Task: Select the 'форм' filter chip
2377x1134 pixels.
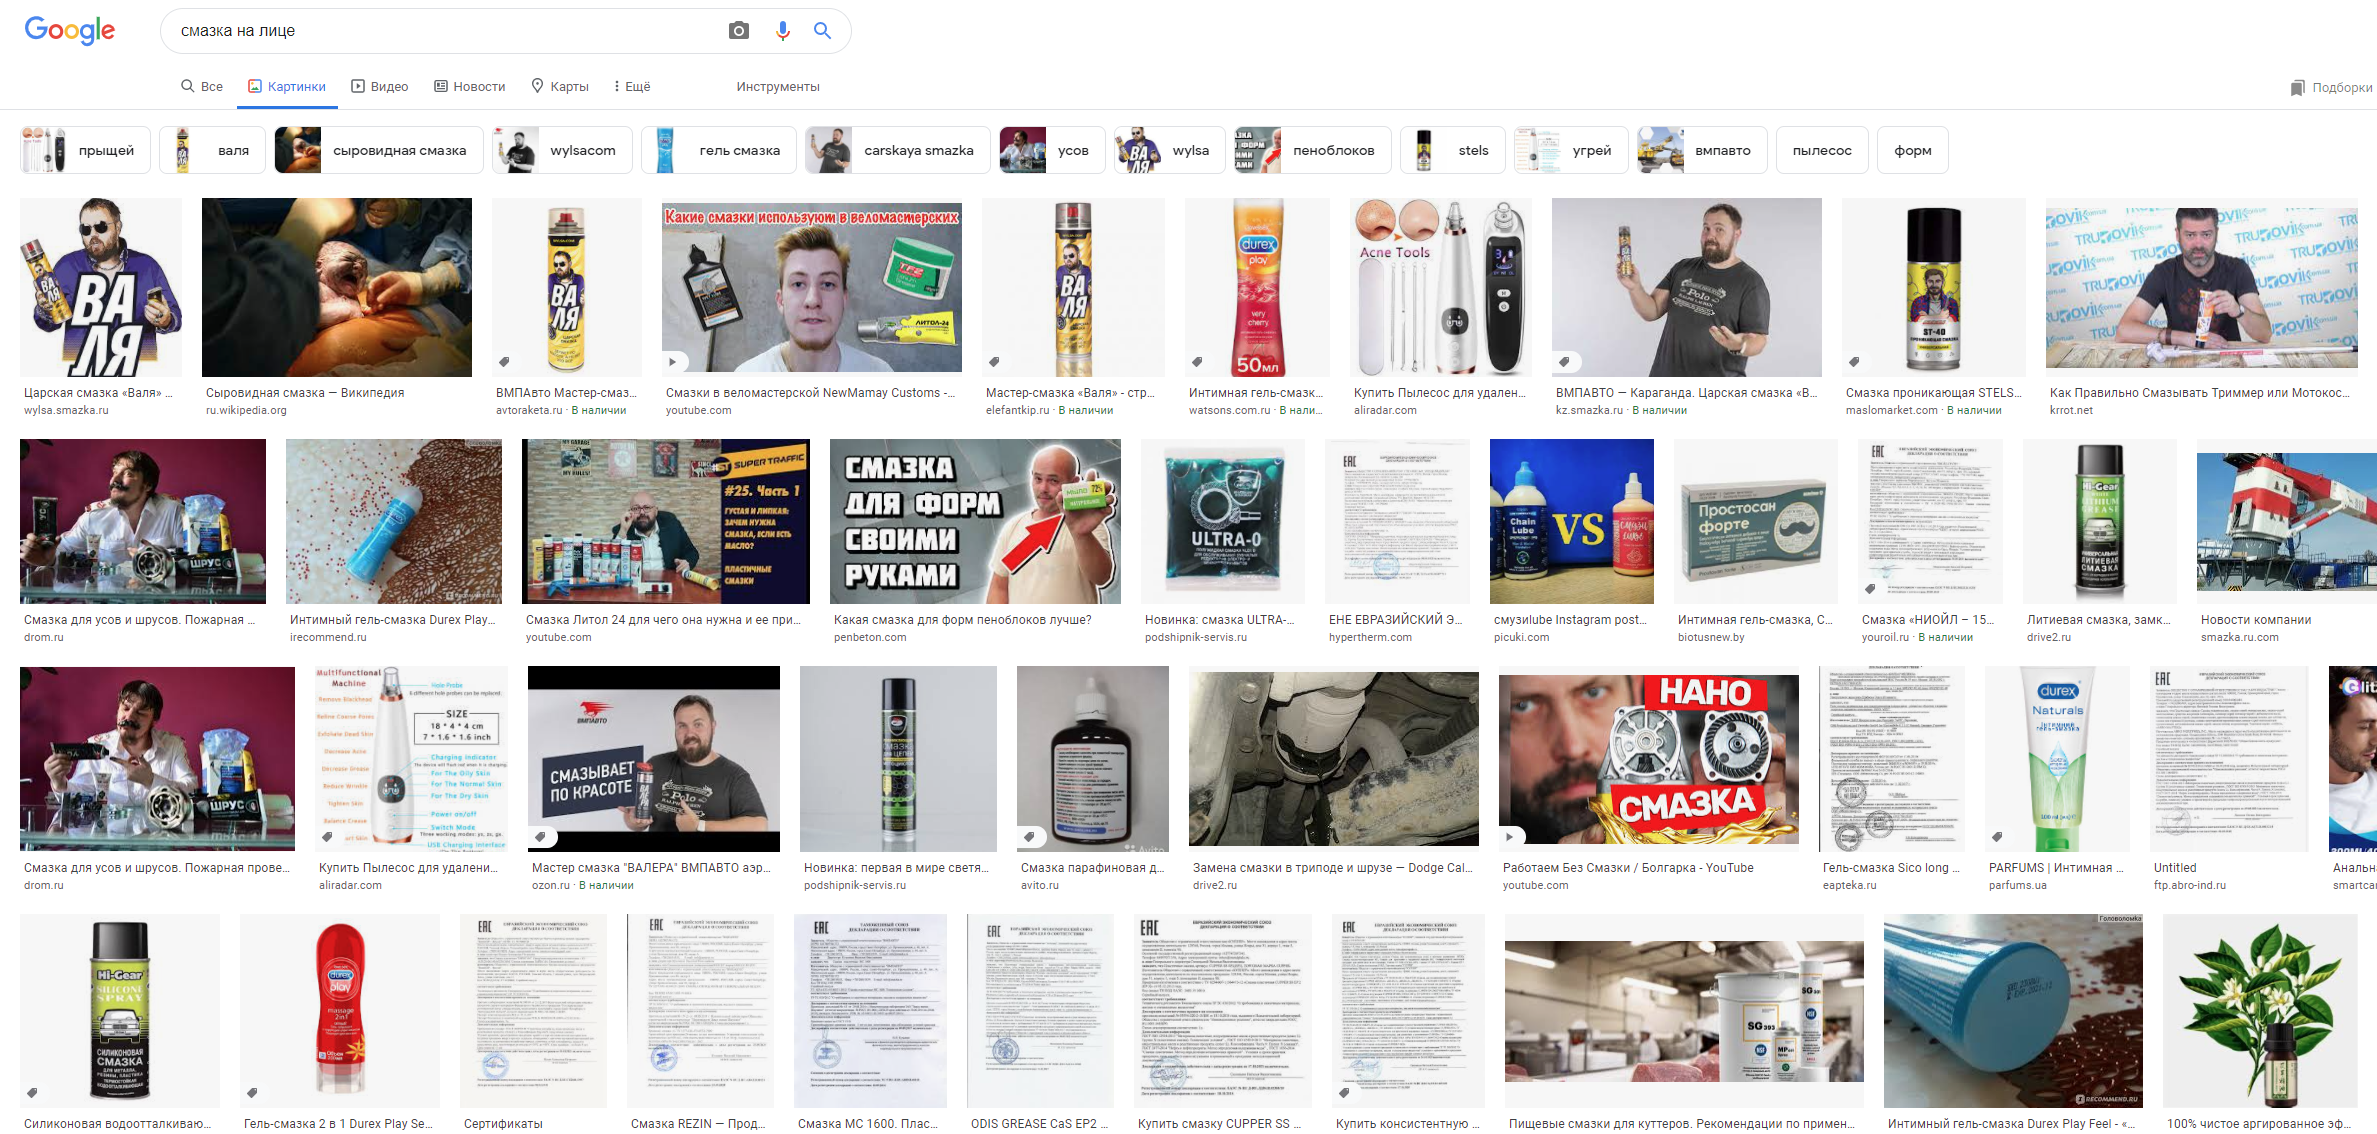Action: click(x=1912, y=150)
